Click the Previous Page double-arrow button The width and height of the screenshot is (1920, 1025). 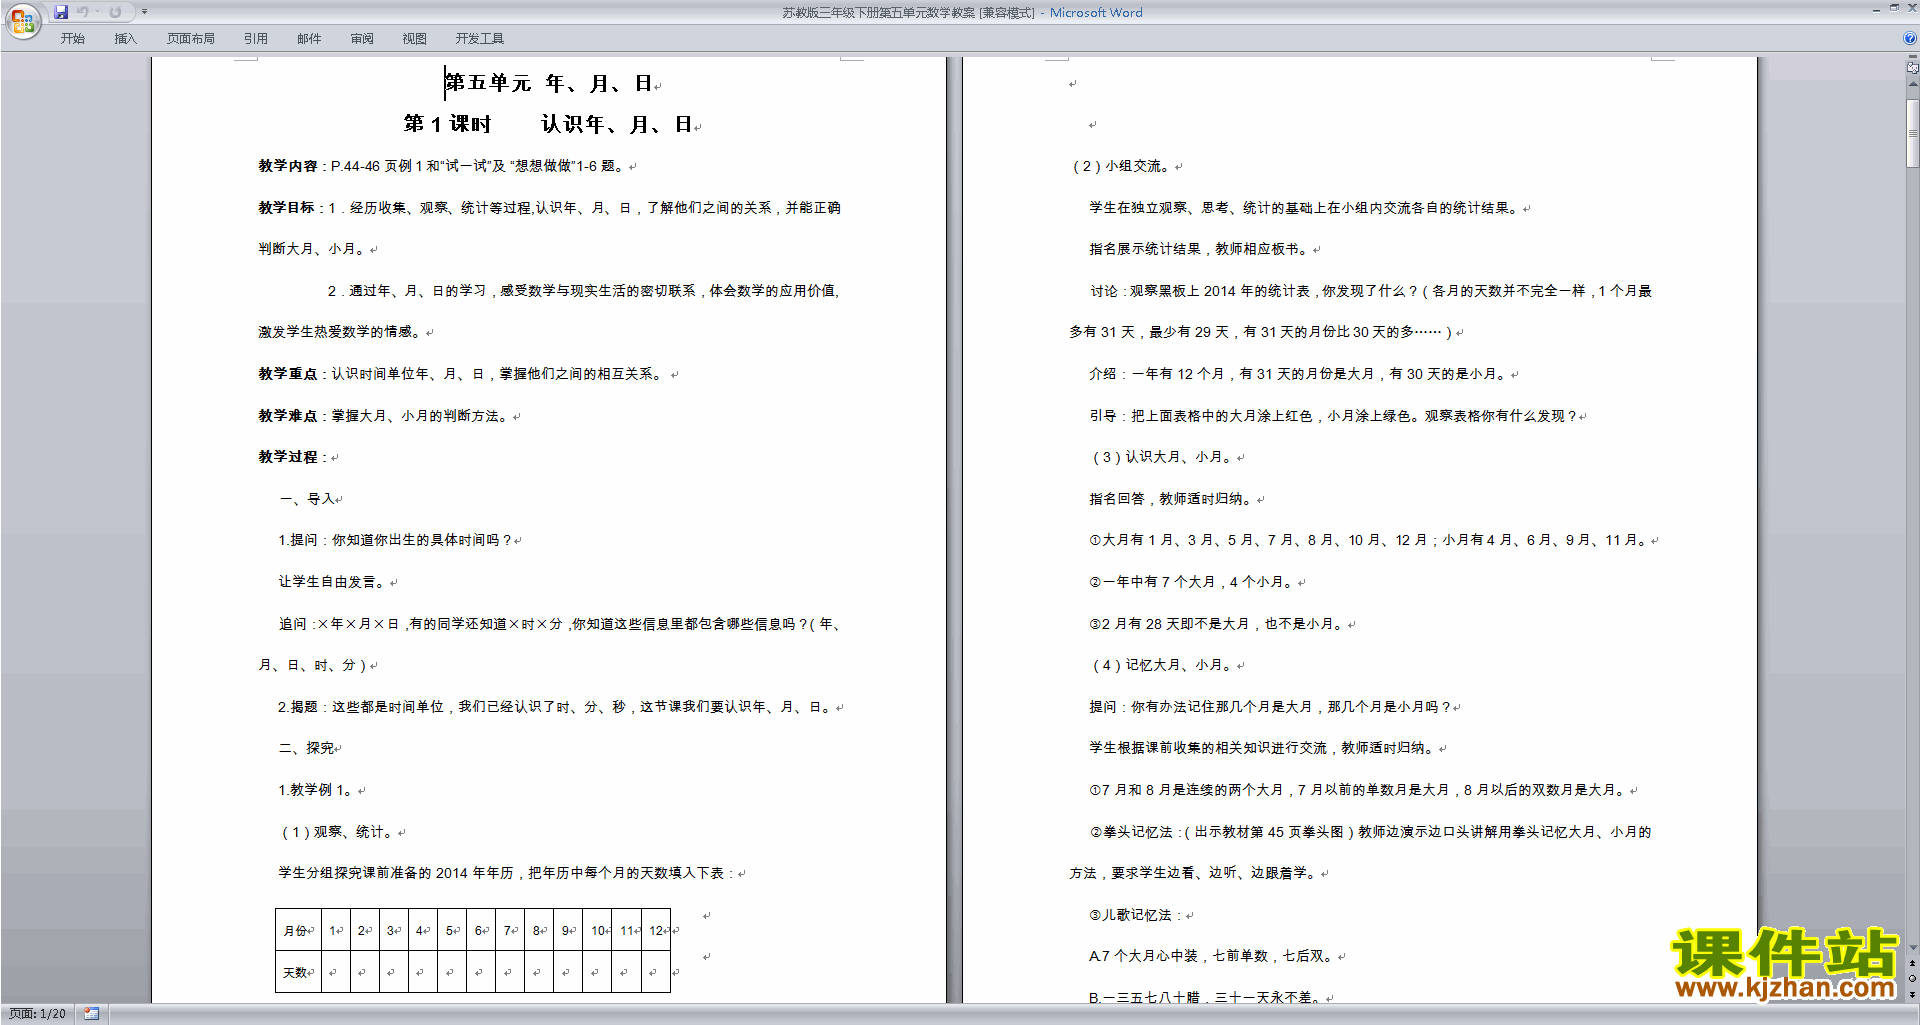click(1913, 964)
